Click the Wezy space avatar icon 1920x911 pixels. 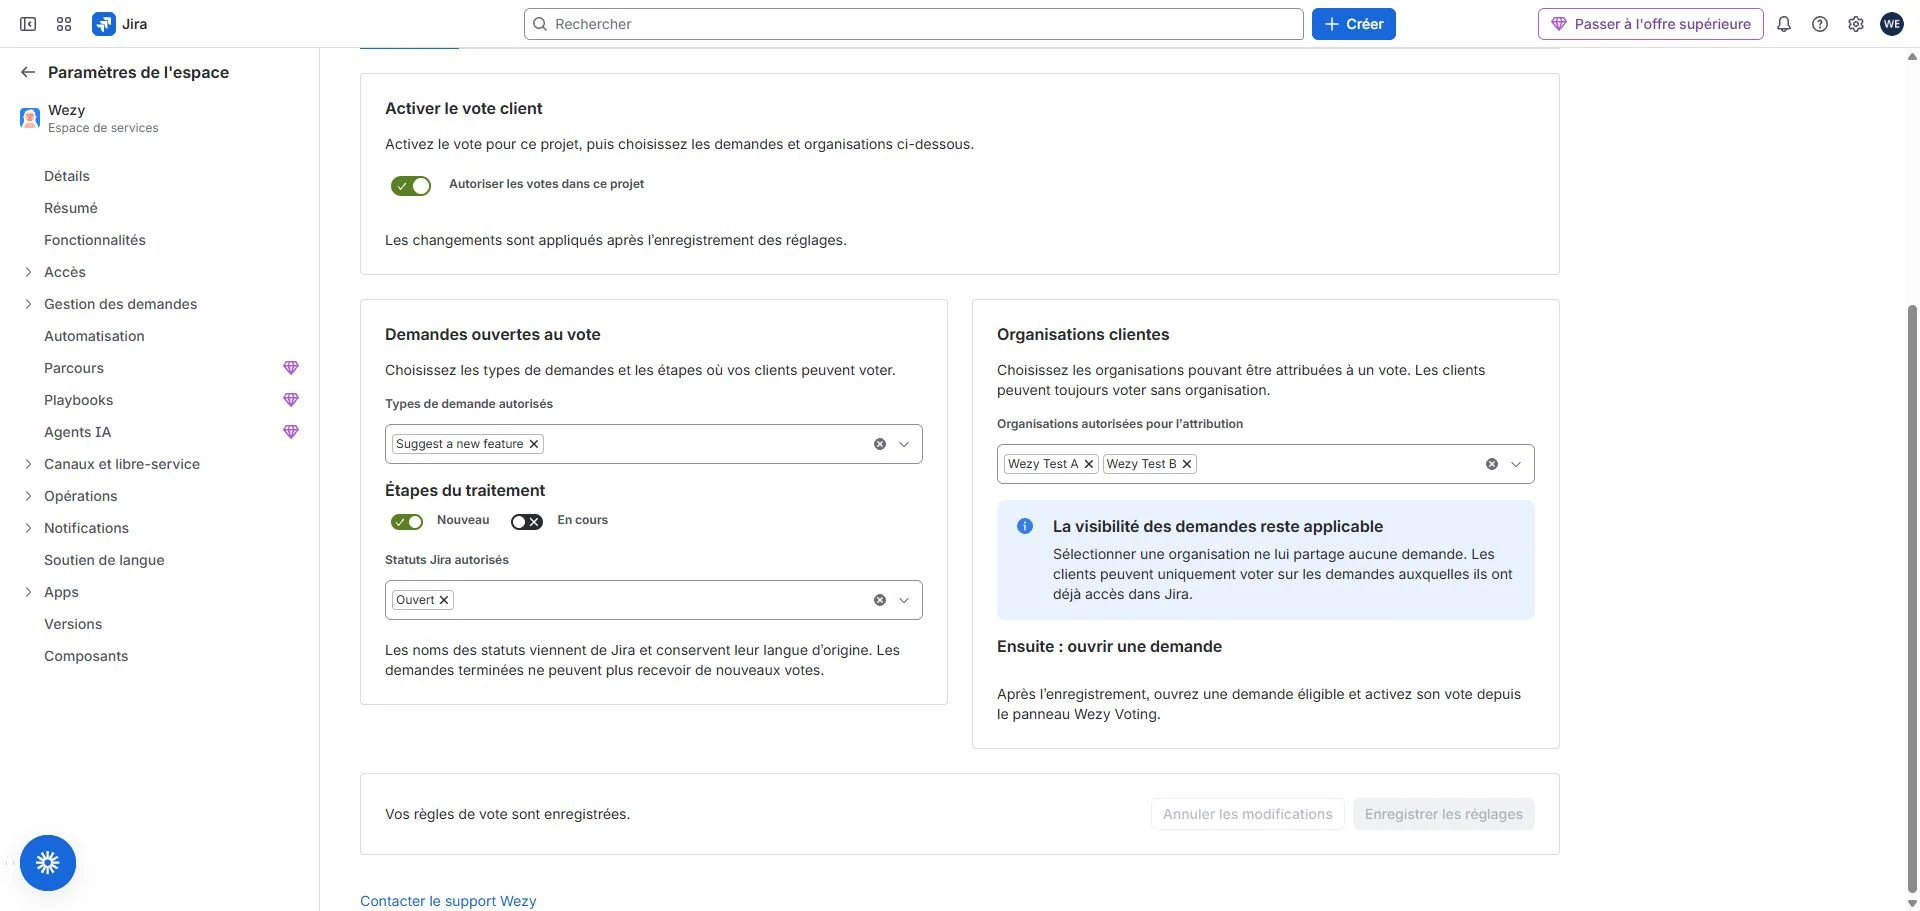30,118
